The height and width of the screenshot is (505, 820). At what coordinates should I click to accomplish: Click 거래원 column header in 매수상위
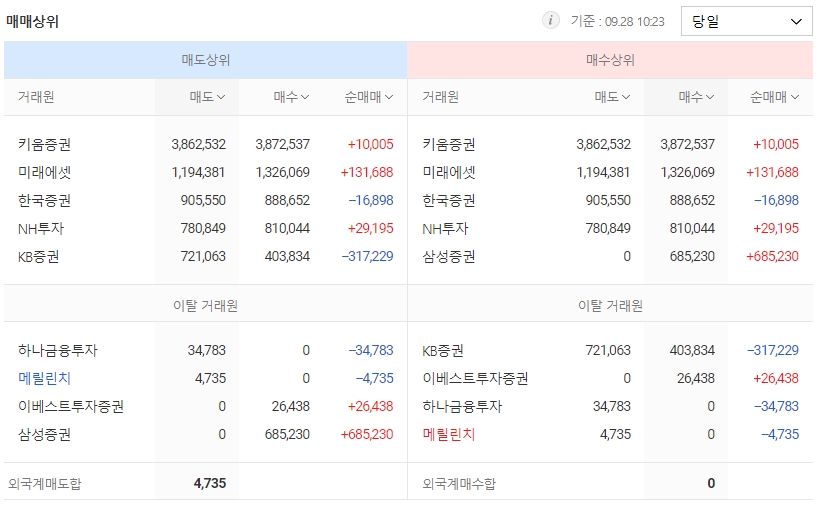[440, 97]
